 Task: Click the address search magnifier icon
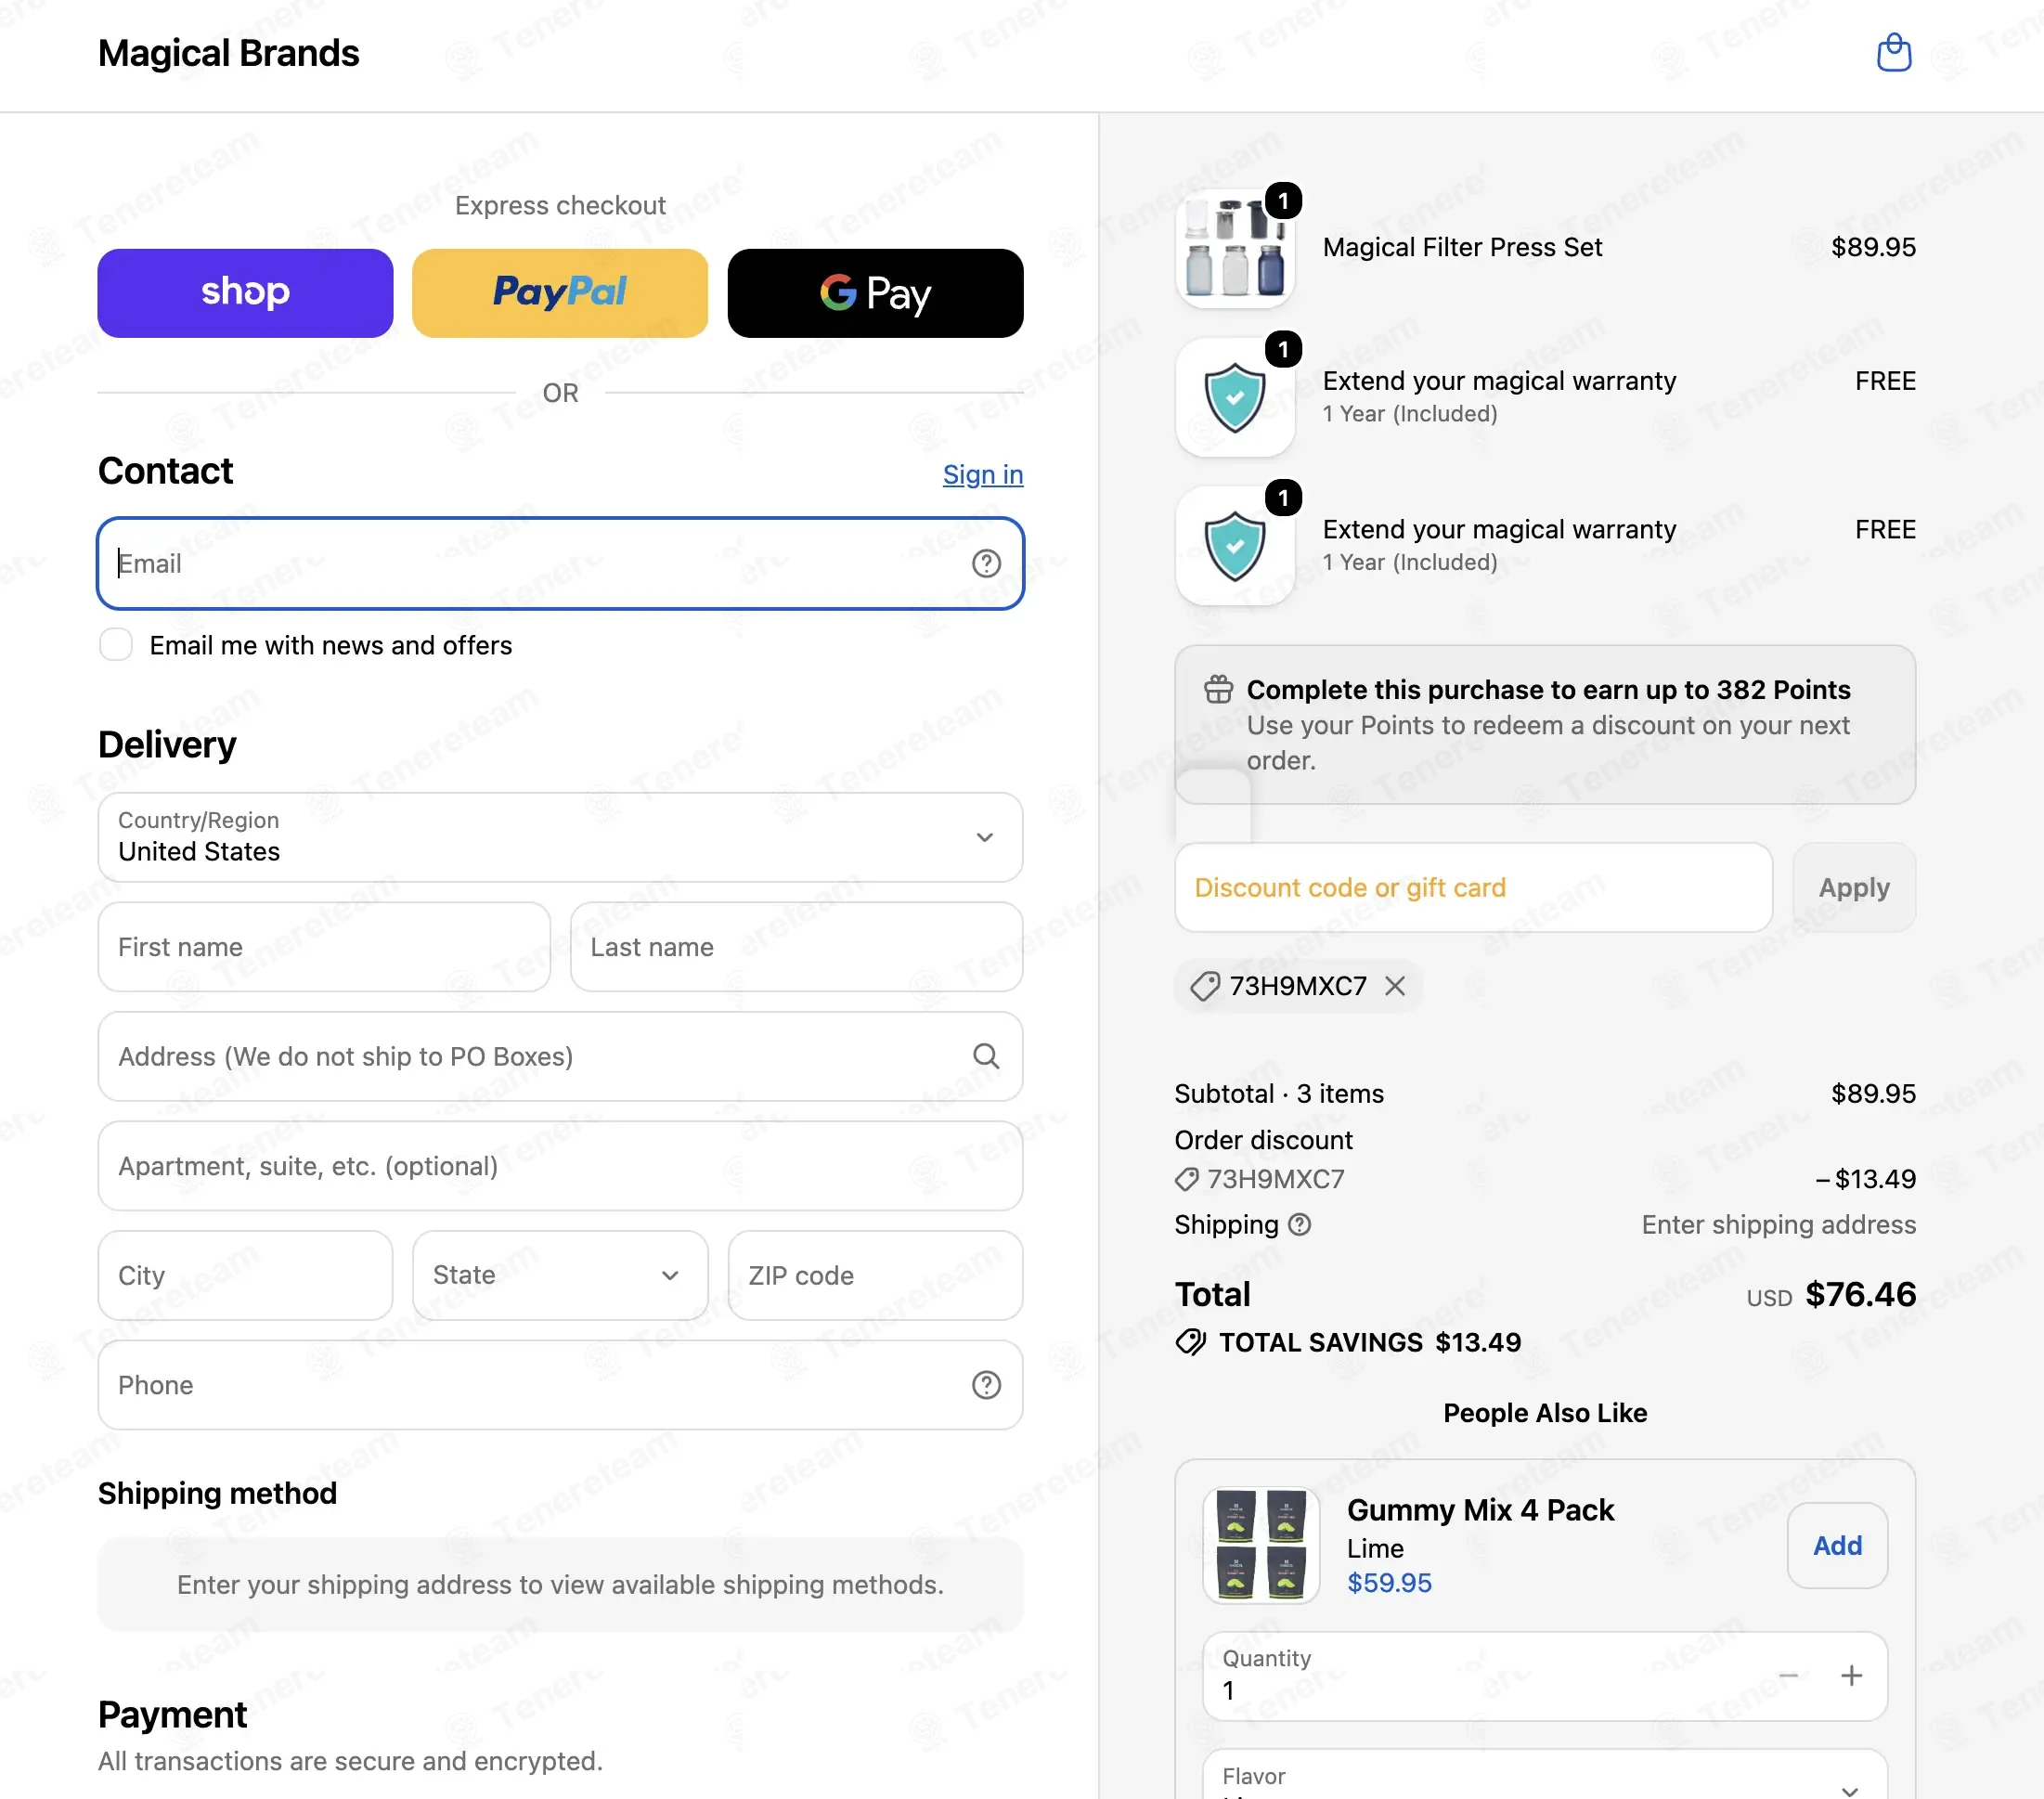tap(986, 1056)
